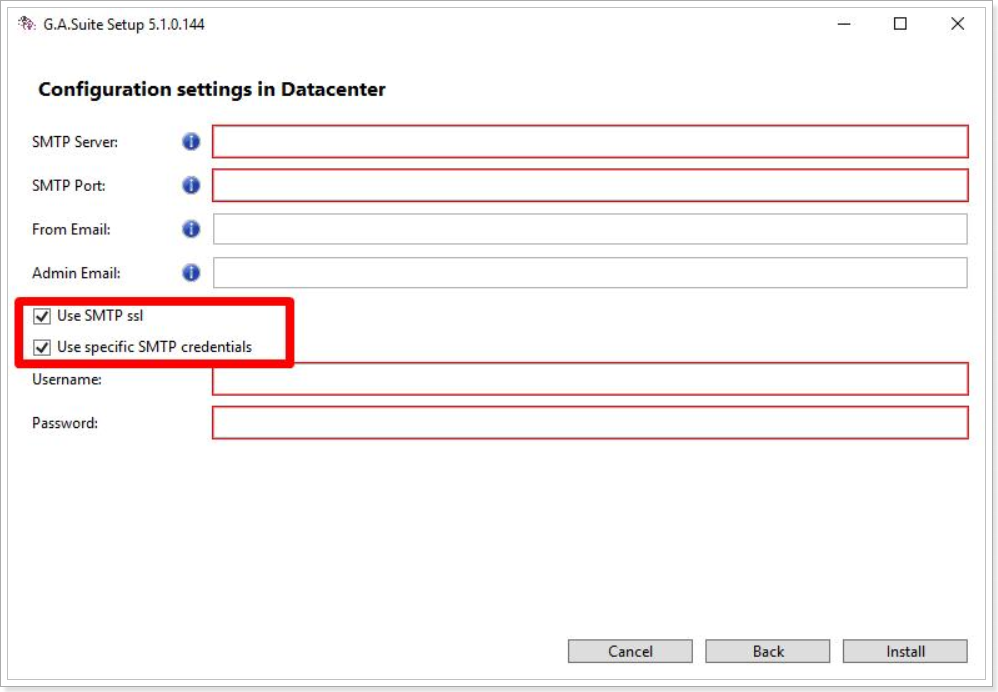
Task: Click the 'Admin Email:' label
Action: click(76, 273)
